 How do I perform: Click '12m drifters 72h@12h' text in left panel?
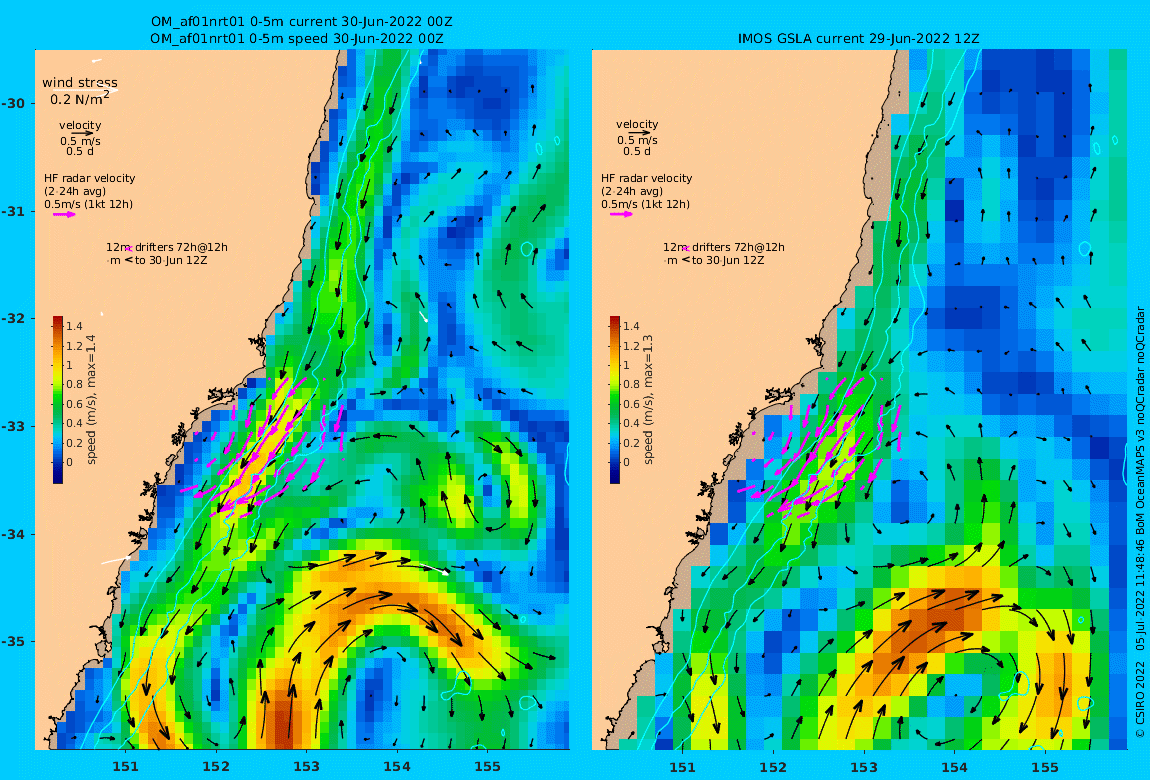166,247
